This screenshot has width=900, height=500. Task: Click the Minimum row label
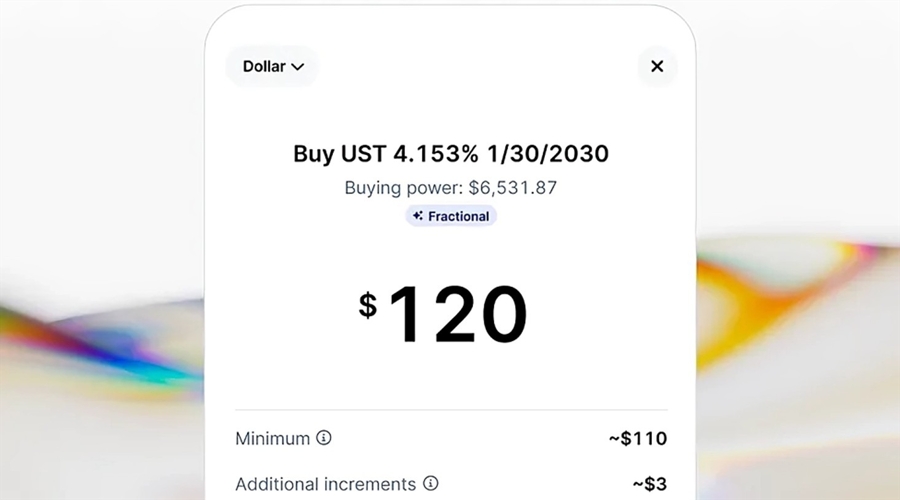coord(272,438)
